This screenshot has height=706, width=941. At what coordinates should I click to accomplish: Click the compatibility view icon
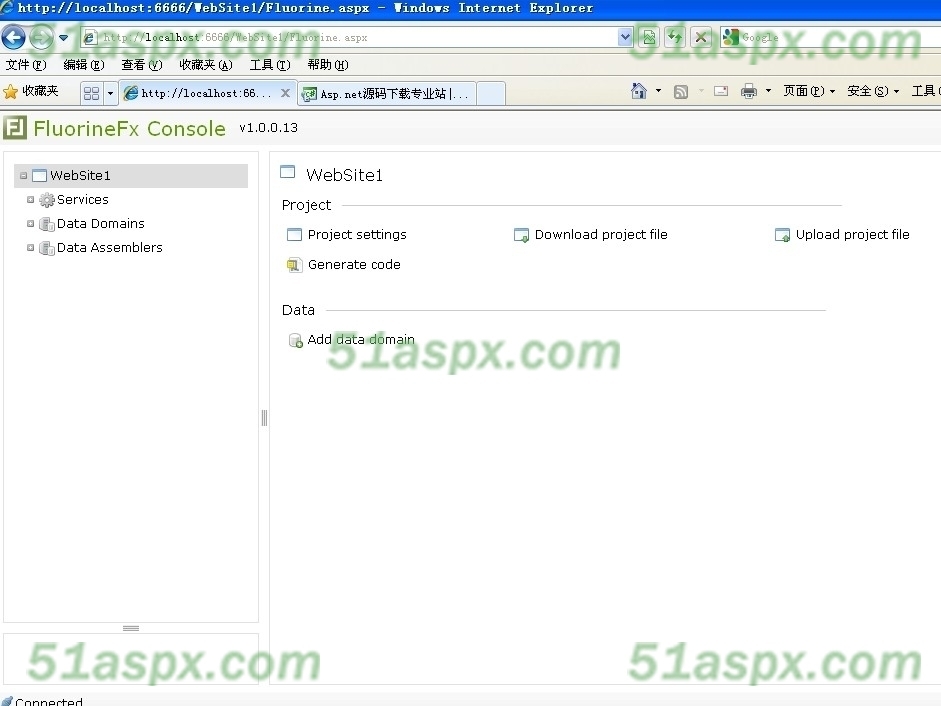point(649,37)
